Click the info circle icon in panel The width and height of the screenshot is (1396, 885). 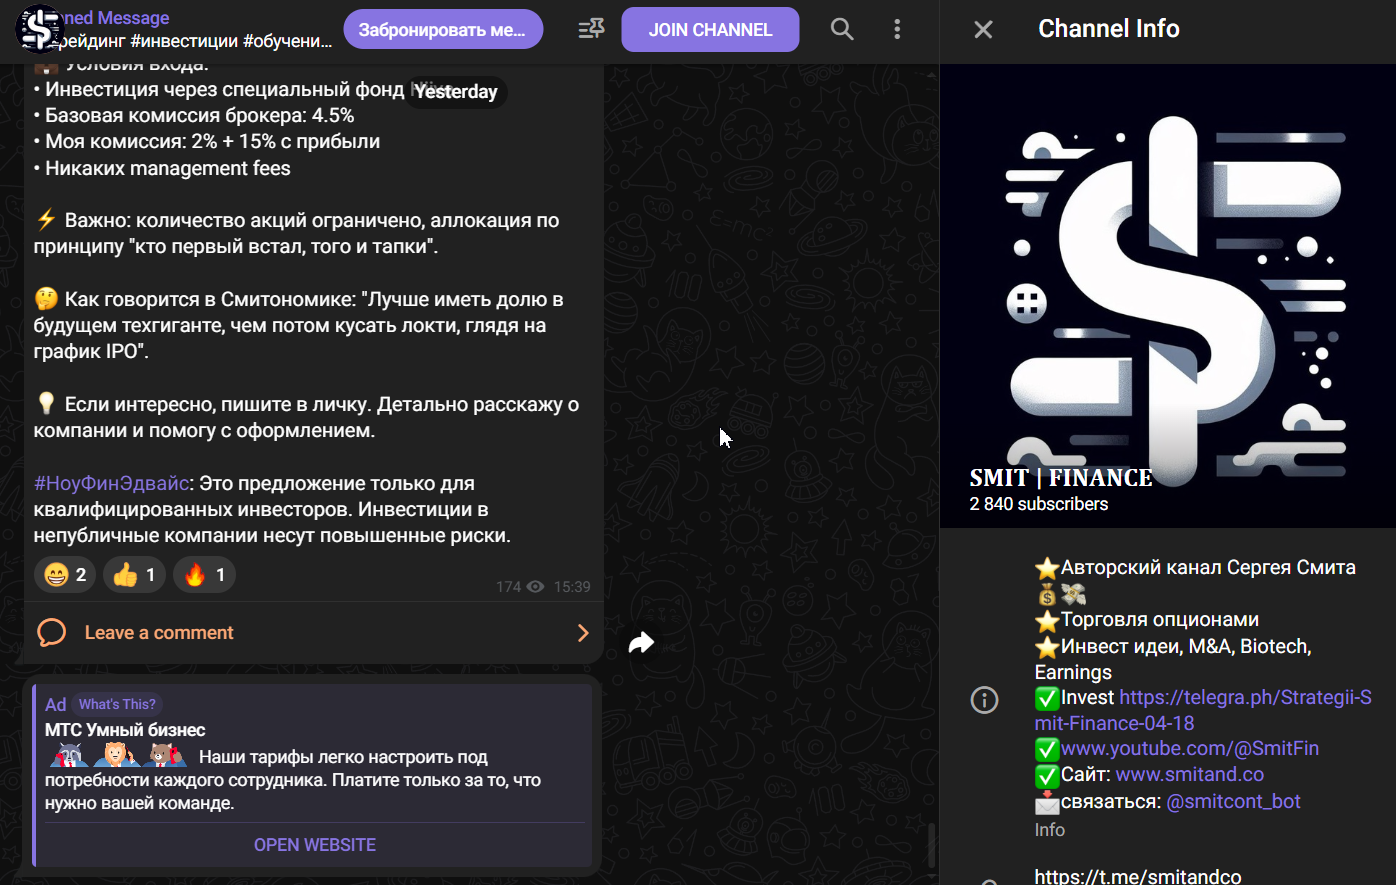tap(984, 700)
